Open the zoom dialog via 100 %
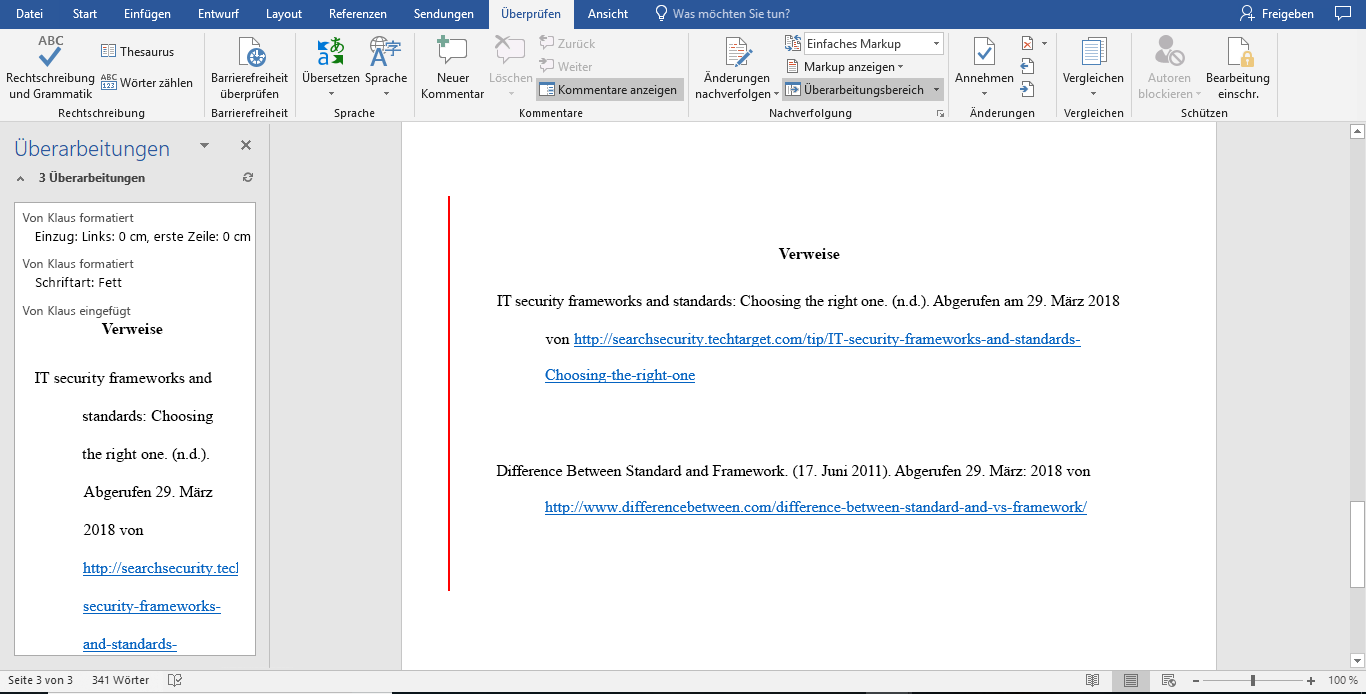This screenshot has height=694, width=1366. 1343,680
